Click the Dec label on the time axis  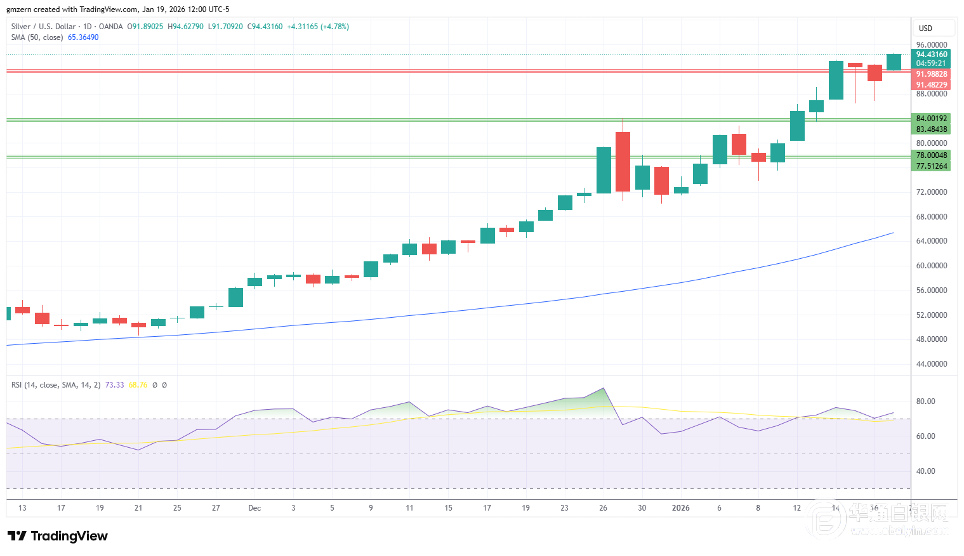[x=252, y=508]
